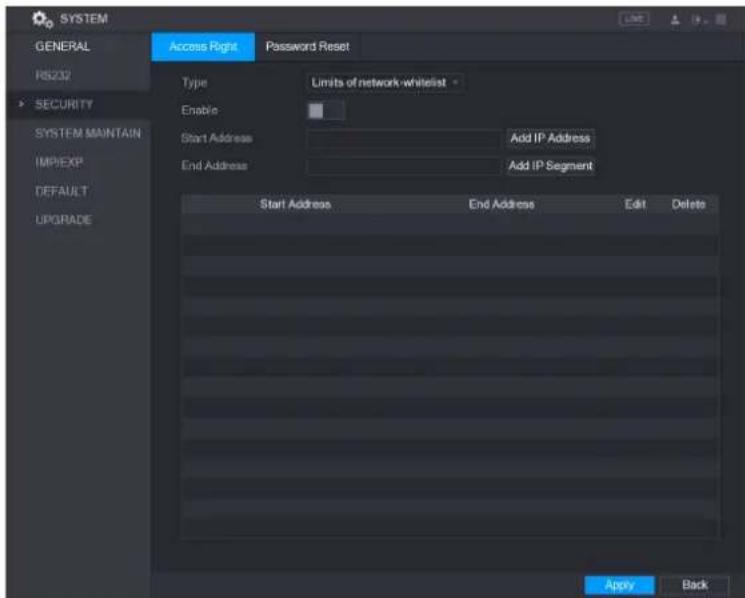This screenshot has height=598, width=745.
Task: Open the UPGRADE sidebar item
Action: 63,220
